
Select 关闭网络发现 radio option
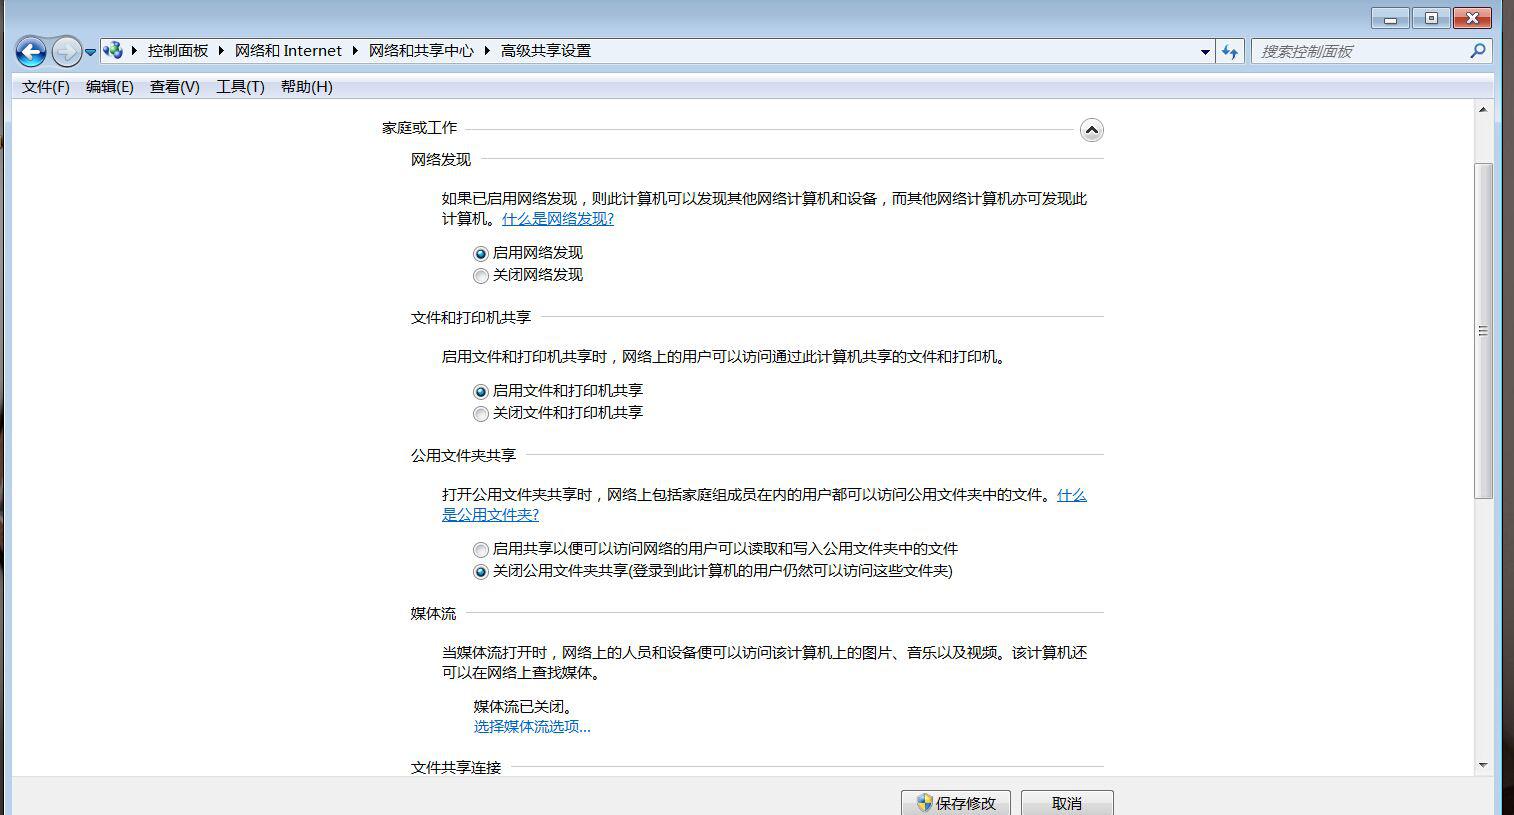tap(481, 276)
